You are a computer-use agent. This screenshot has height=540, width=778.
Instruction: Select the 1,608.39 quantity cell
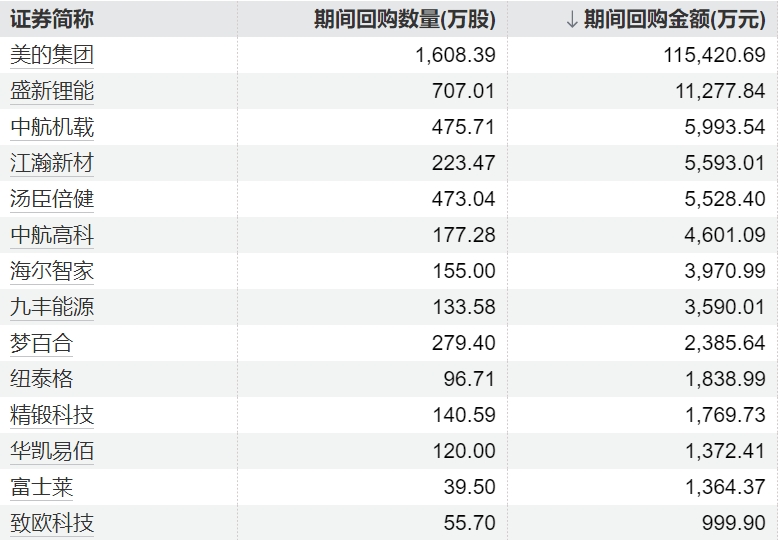click(455, 55)
